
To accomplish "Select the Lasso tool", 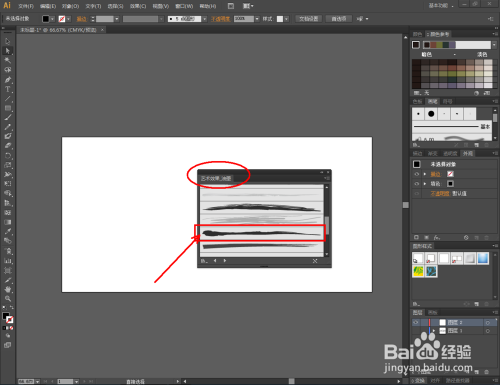I will [x=7, y=70].
